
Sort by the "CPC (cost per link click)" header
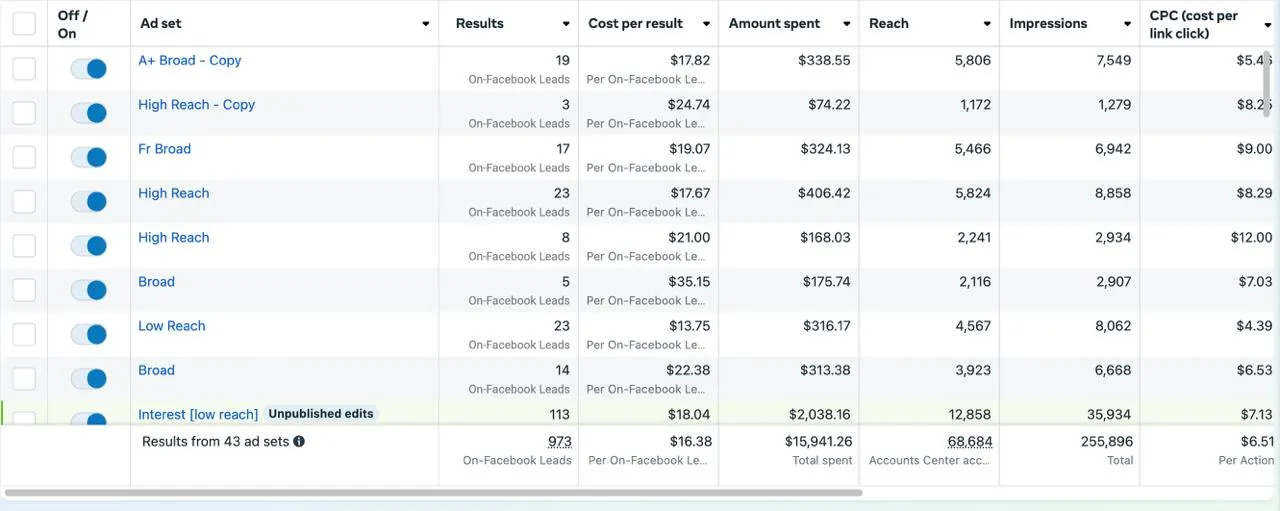(1194, 24)
